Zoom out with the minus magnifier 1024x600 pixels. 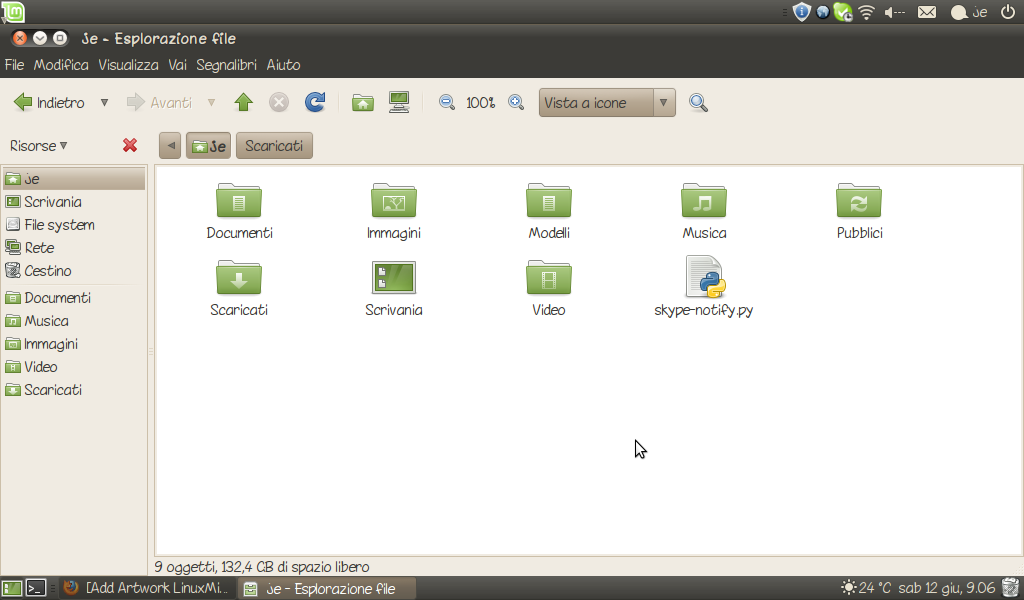click(x=447, y=103)
